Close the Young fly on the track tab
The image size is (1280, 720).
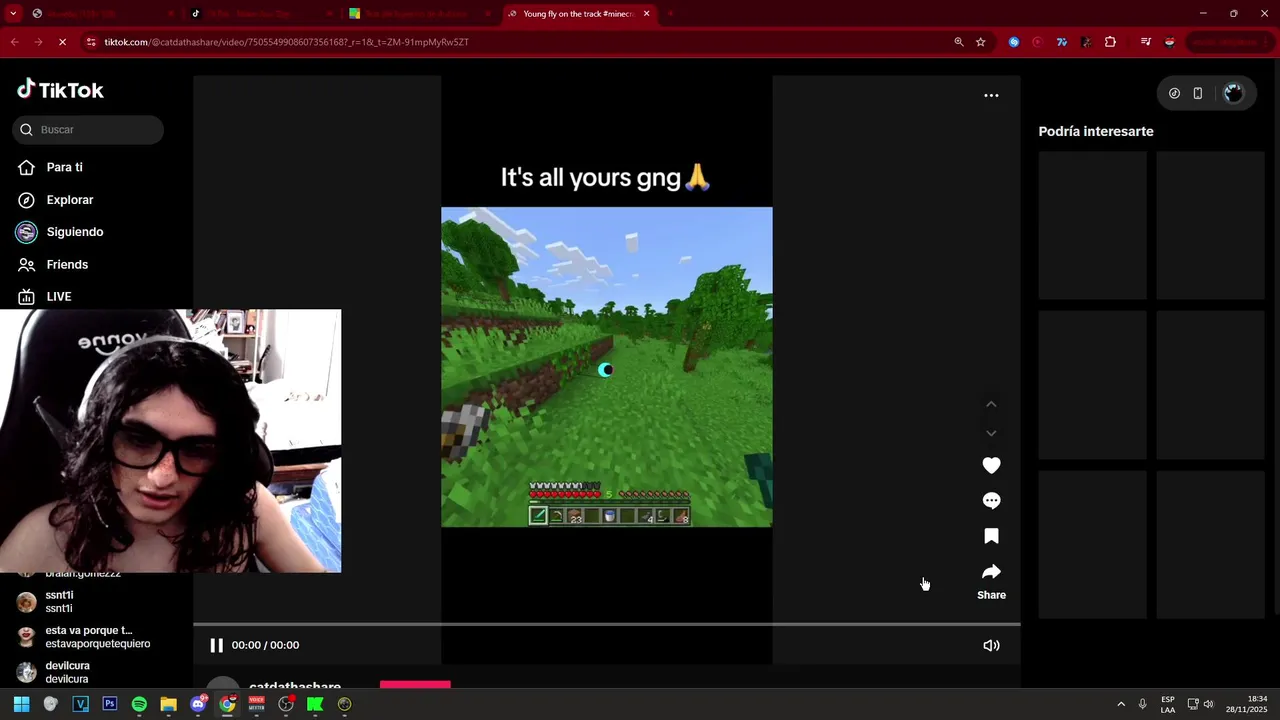coord(646,14)
